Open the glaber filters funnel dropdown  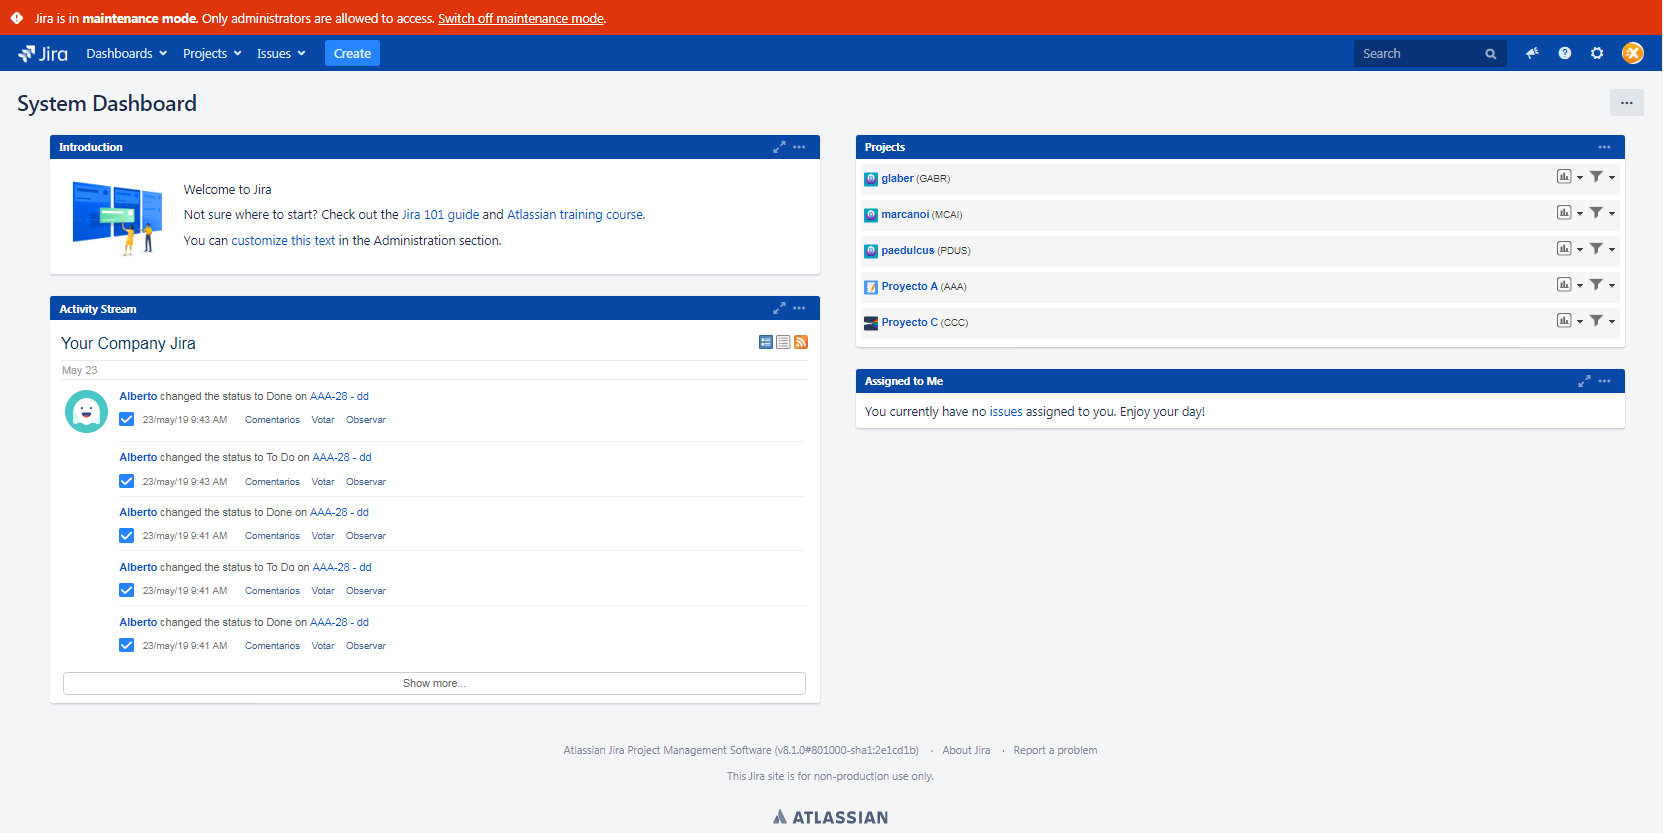tap(1602, 177)
